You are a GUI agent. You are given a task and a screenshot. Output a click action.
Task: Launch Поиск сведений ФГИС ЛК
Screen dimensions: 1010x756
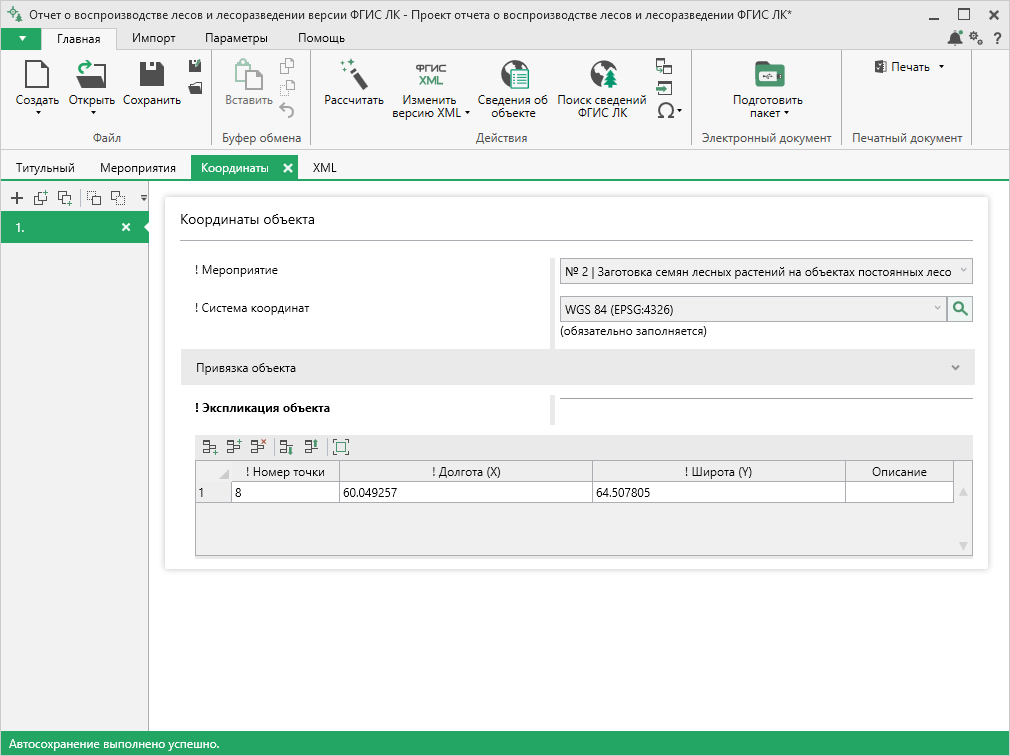[602, 89]
